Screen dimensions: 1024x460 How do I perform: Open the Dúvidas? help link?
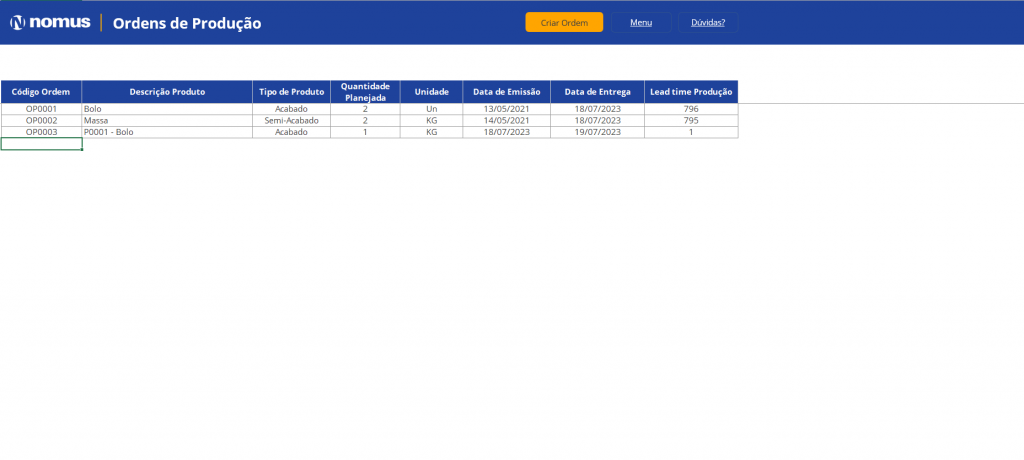tap(708, 22)
